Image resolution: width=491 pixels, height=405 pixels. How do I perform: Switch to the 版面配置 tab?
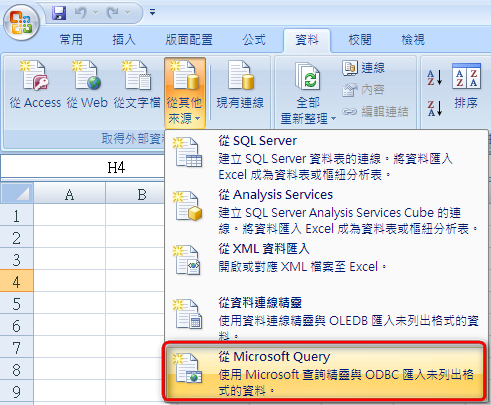coord(189,40)
